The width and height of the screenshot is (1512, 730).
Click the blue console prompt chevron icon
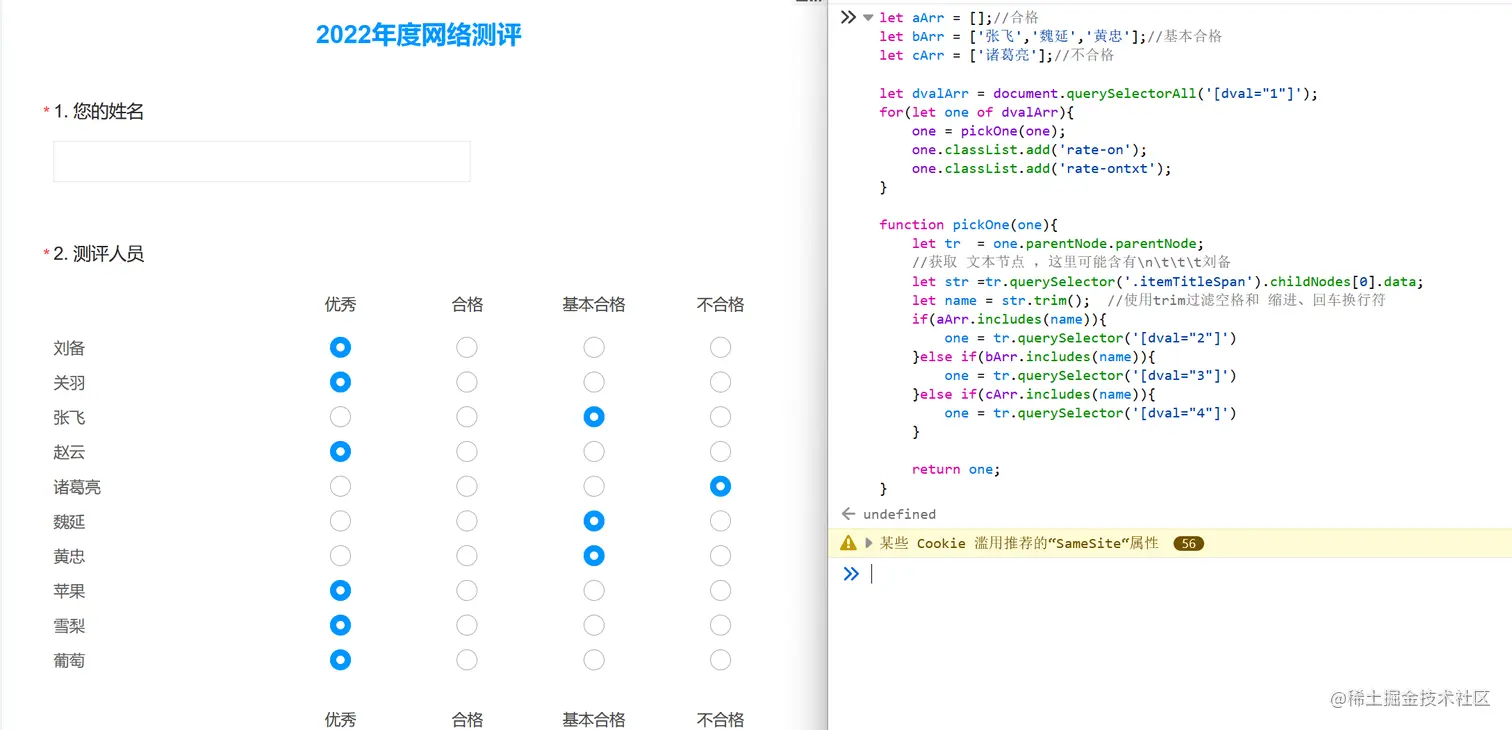(850, 574)
